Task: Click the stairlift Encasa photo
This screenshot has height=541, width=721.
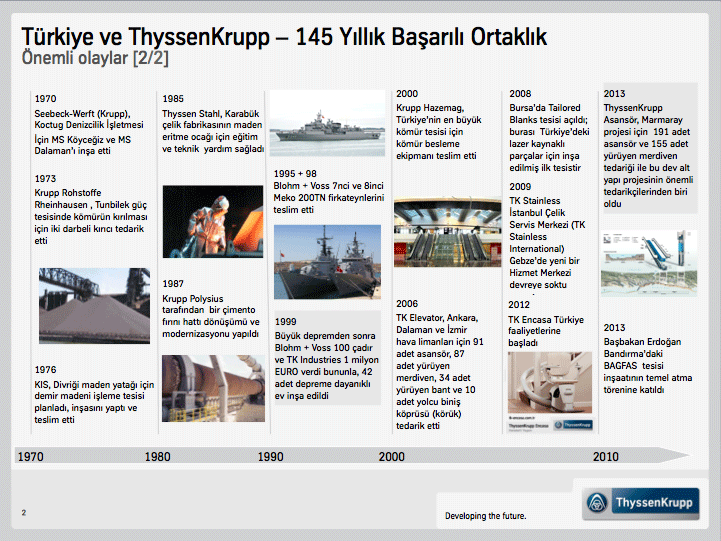Action: pos(550,382)
